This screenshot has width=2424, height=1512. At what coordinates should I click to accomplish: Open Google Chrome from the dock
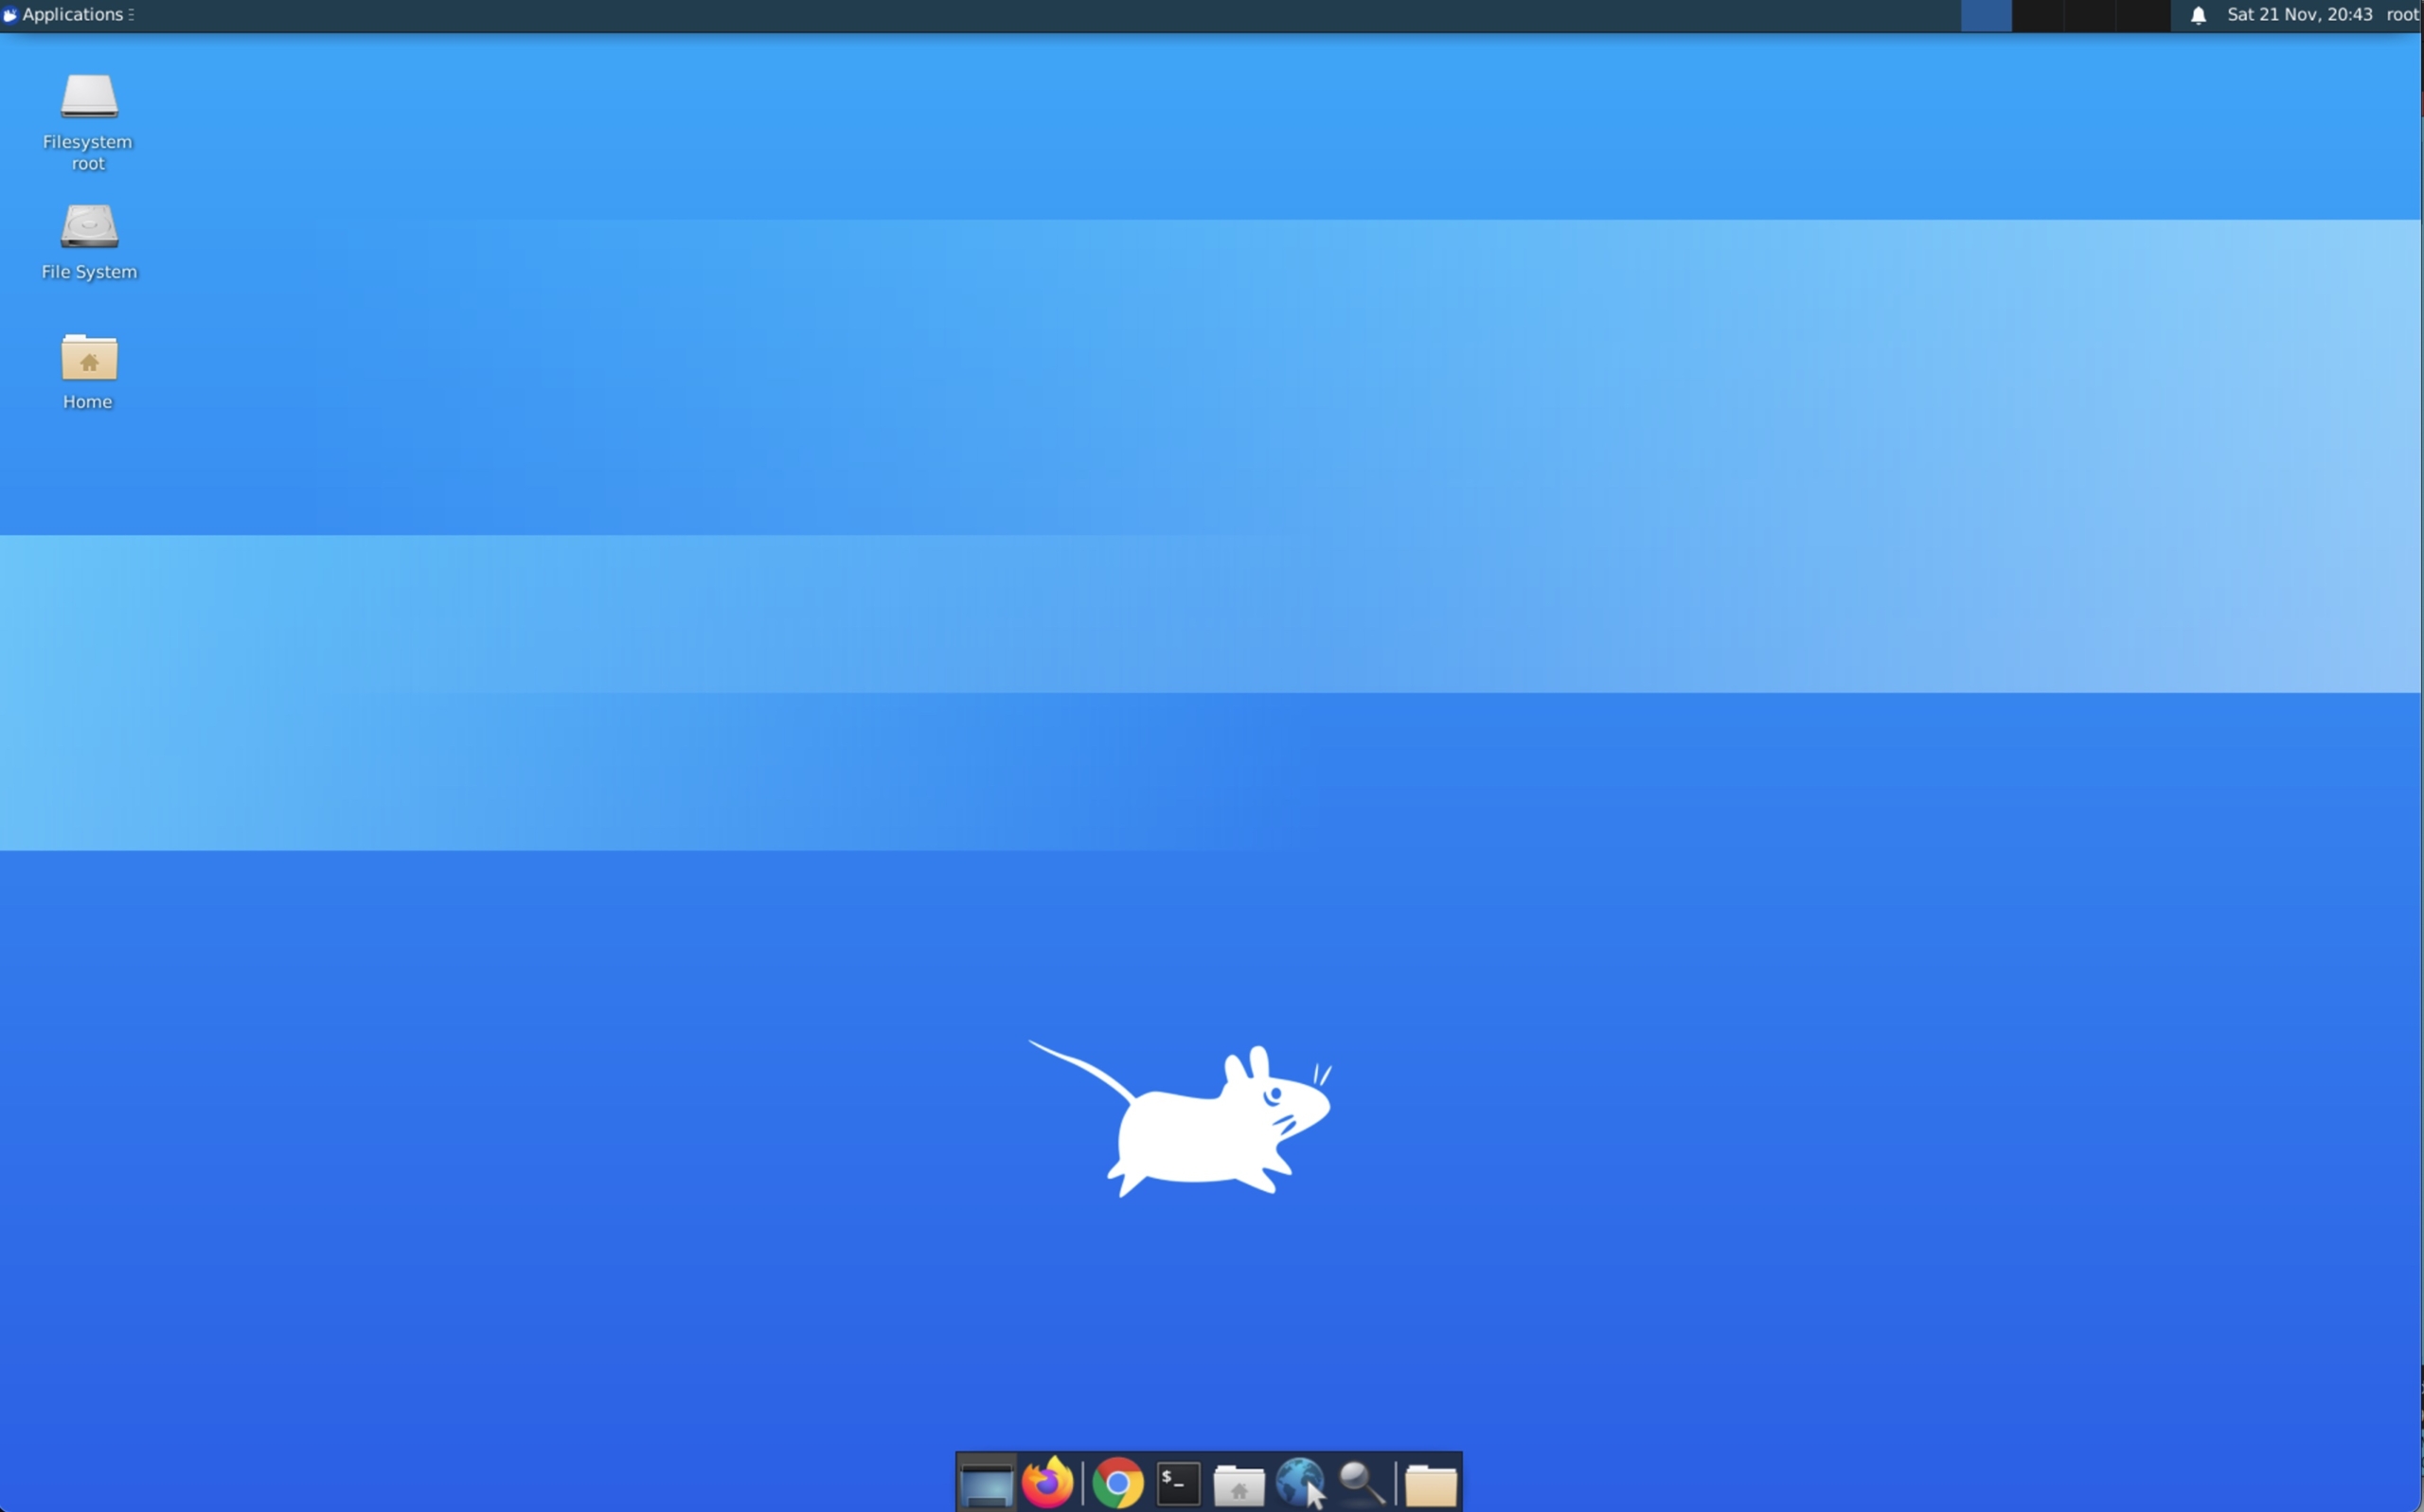point(1118,1483)
